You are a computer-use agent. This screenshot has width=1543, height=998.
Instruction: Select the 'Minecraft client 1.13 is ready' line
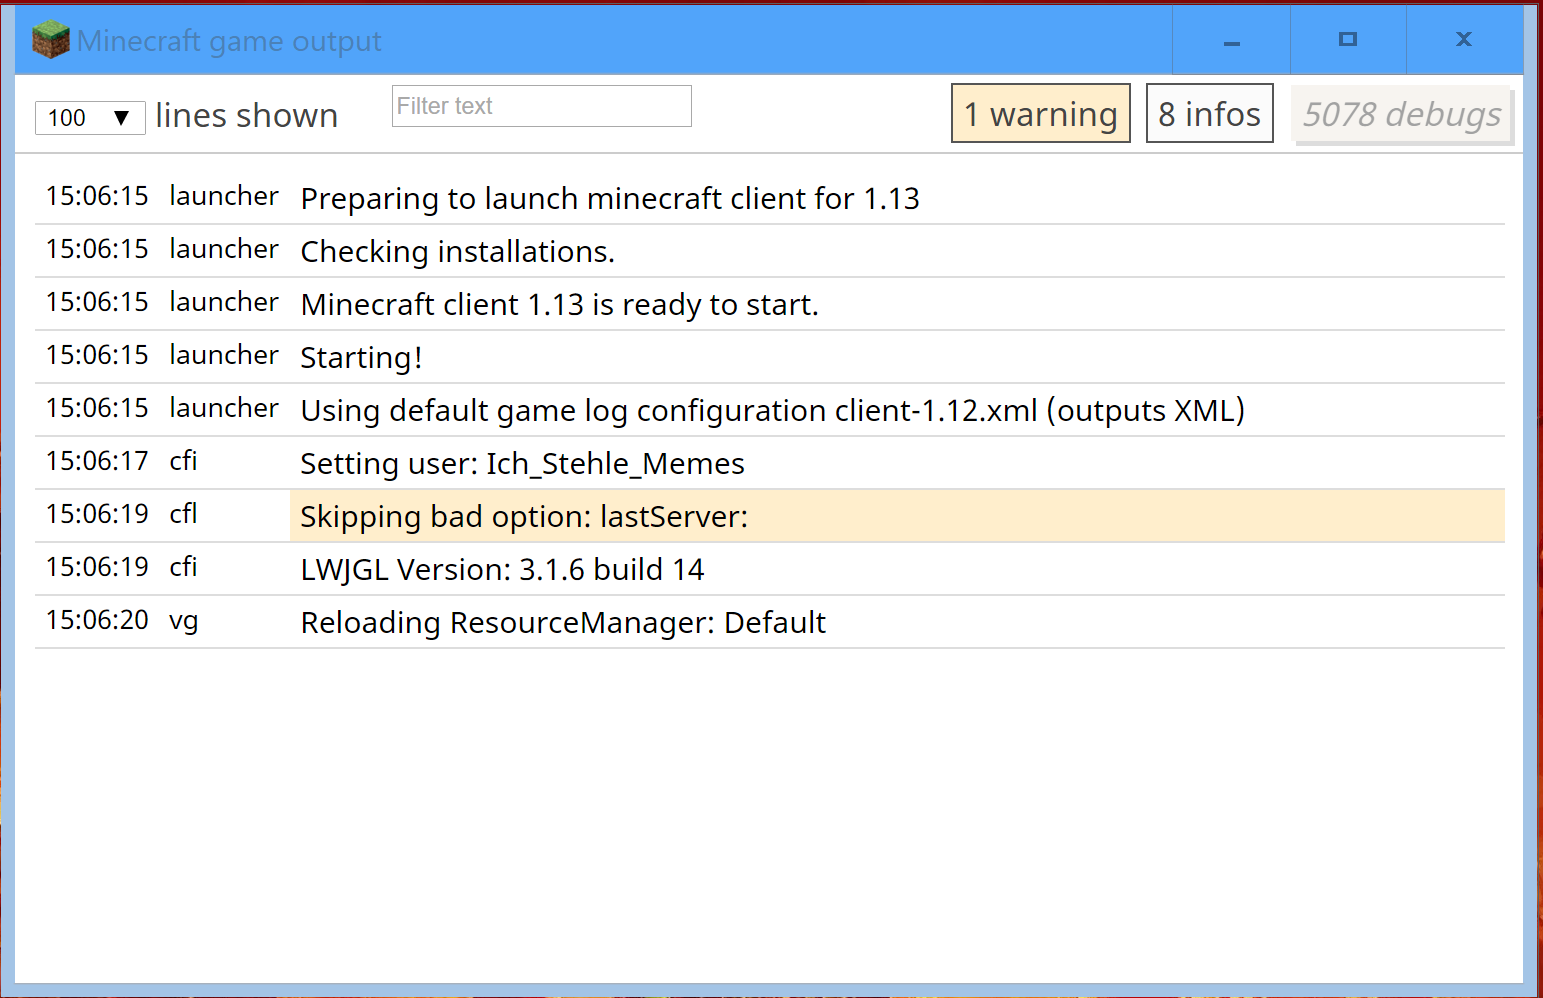[x=559, y=305]
